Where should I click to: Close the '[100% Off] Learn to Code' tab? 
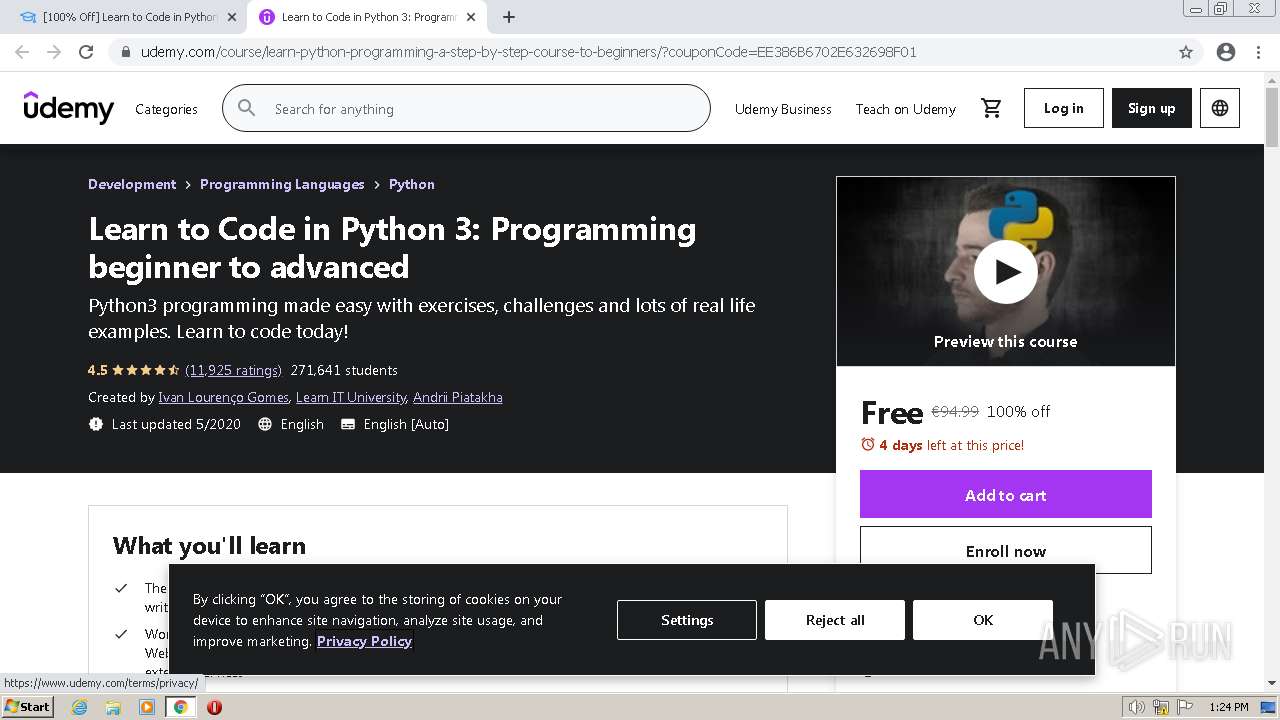click(232, 17)
